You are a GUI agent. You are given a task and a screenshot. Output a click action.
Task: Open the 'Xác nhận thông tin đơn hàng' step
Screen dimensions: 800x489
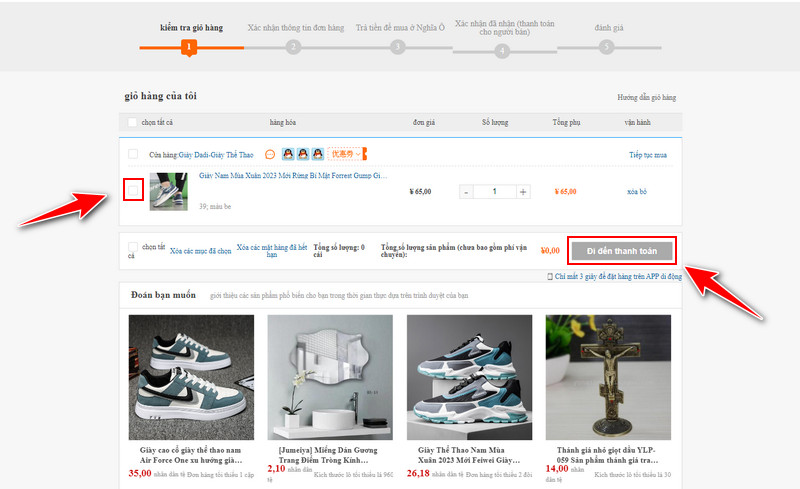pos(295,27)
